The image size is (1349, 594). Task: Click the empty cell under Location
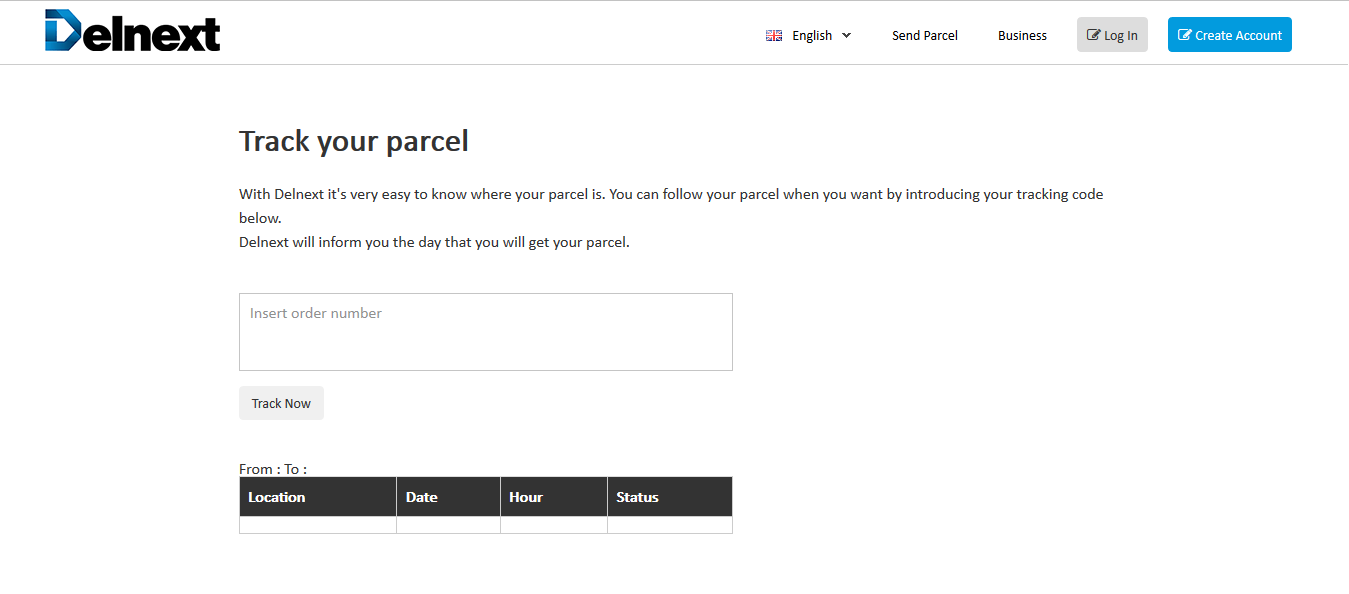[318, 525]
